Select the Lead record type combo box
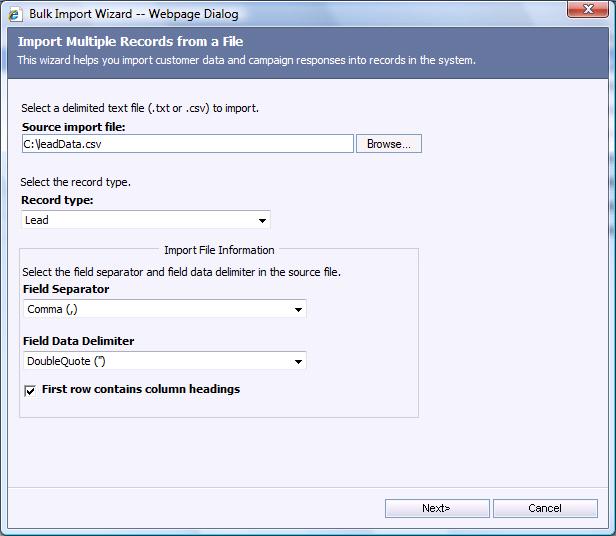616x536 pixels. (140, 220)
